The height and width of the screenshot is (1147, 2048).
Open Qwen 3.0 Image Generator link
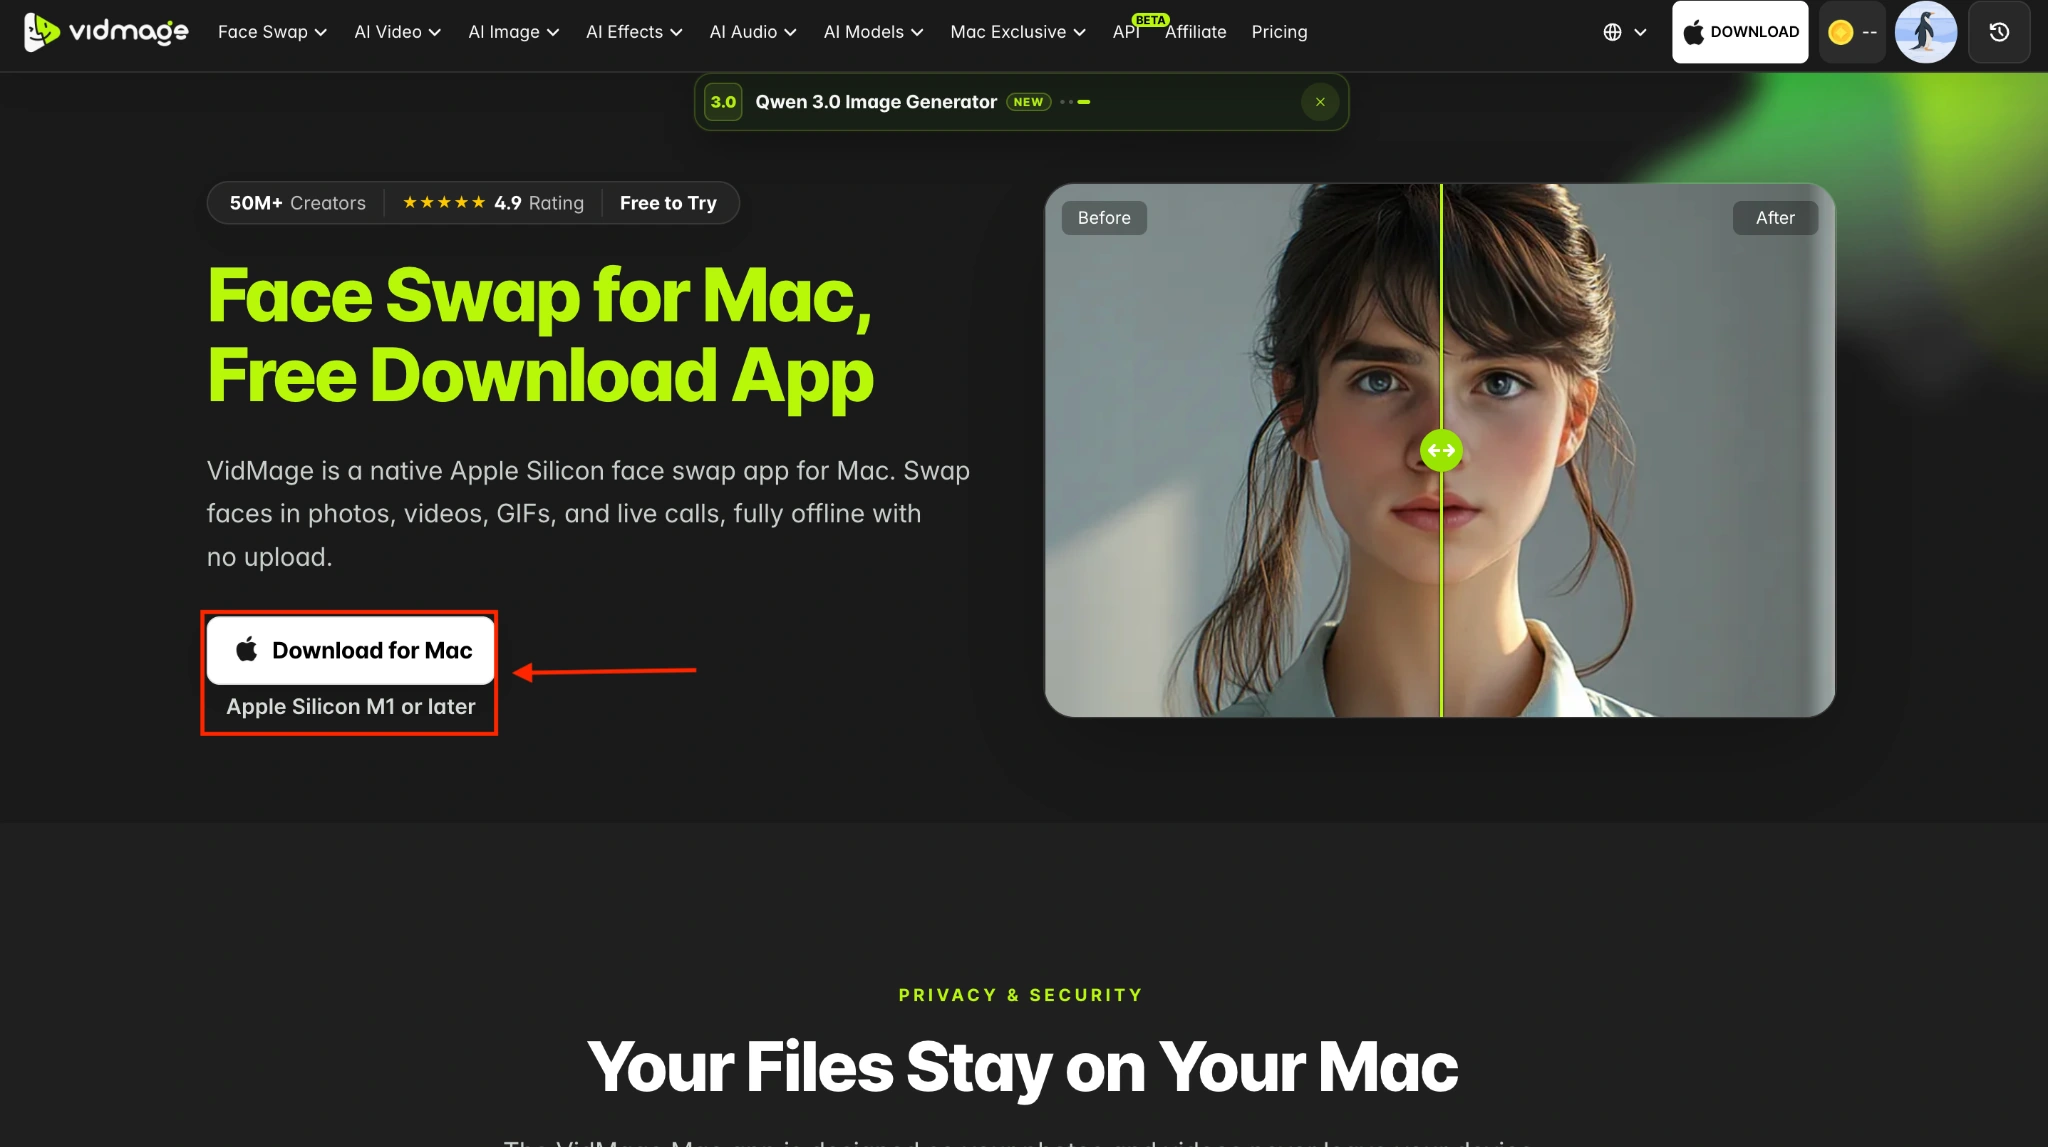pyautogui.click(x=875, y=102)
